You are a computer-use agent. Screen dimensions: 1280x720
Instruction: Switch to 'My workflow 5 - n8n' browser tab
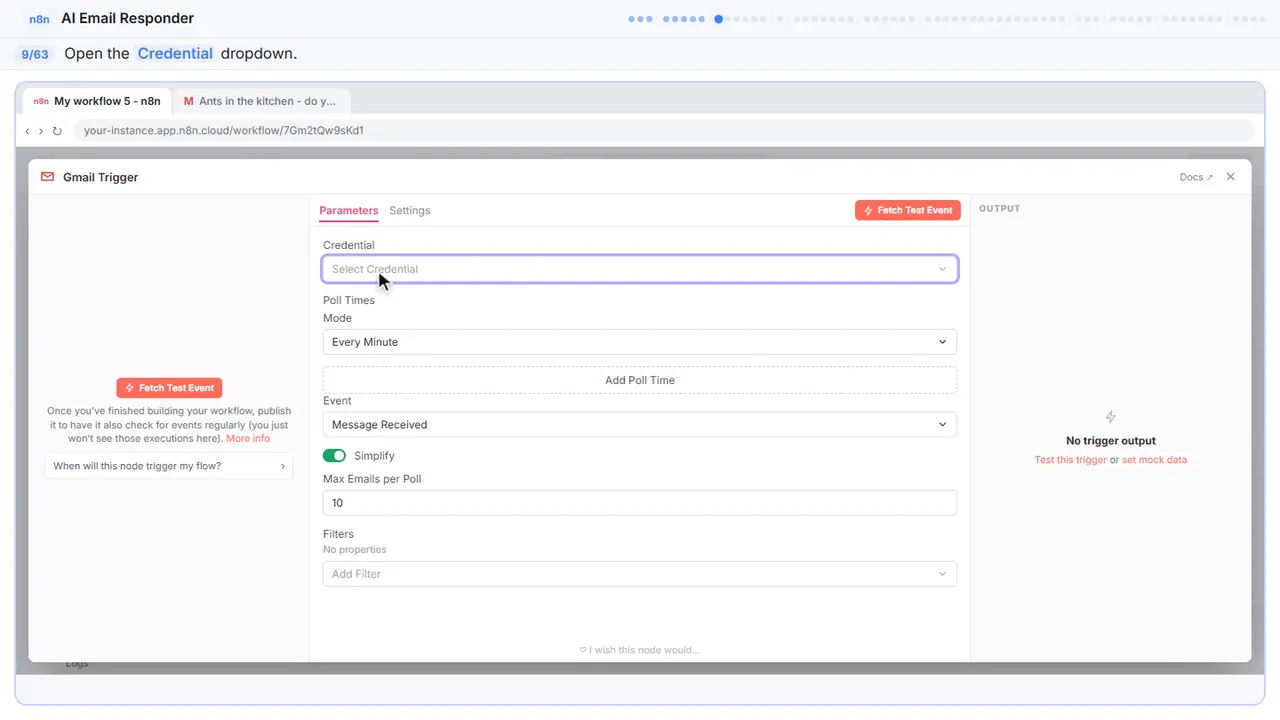[97, 101]
